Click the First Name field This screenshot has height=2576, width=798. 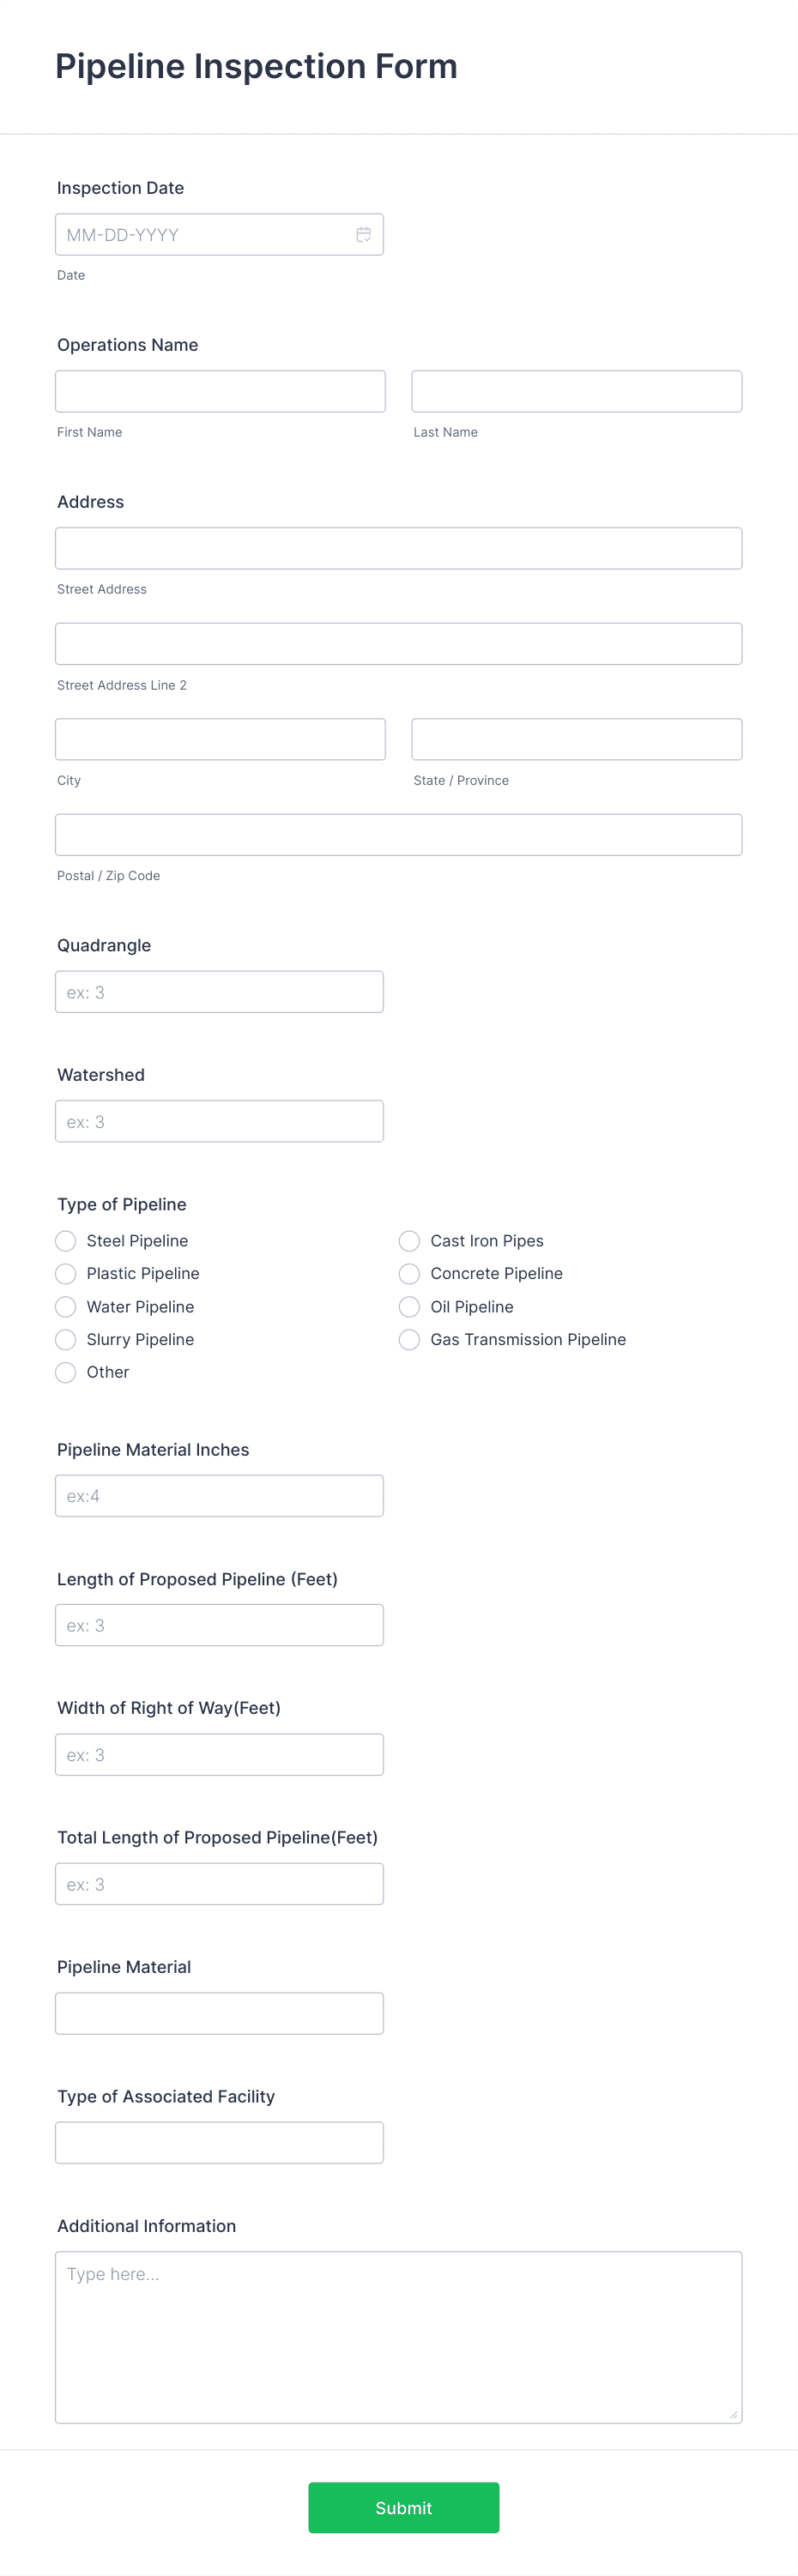click(220, 390)
